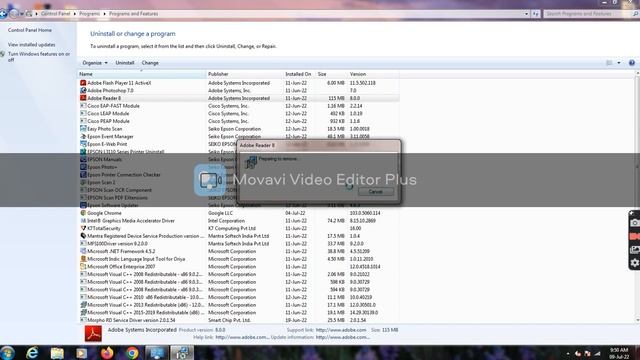The image size is (640, 360).
Task: Sort the list by Name column
Action: tap(142, 74)
